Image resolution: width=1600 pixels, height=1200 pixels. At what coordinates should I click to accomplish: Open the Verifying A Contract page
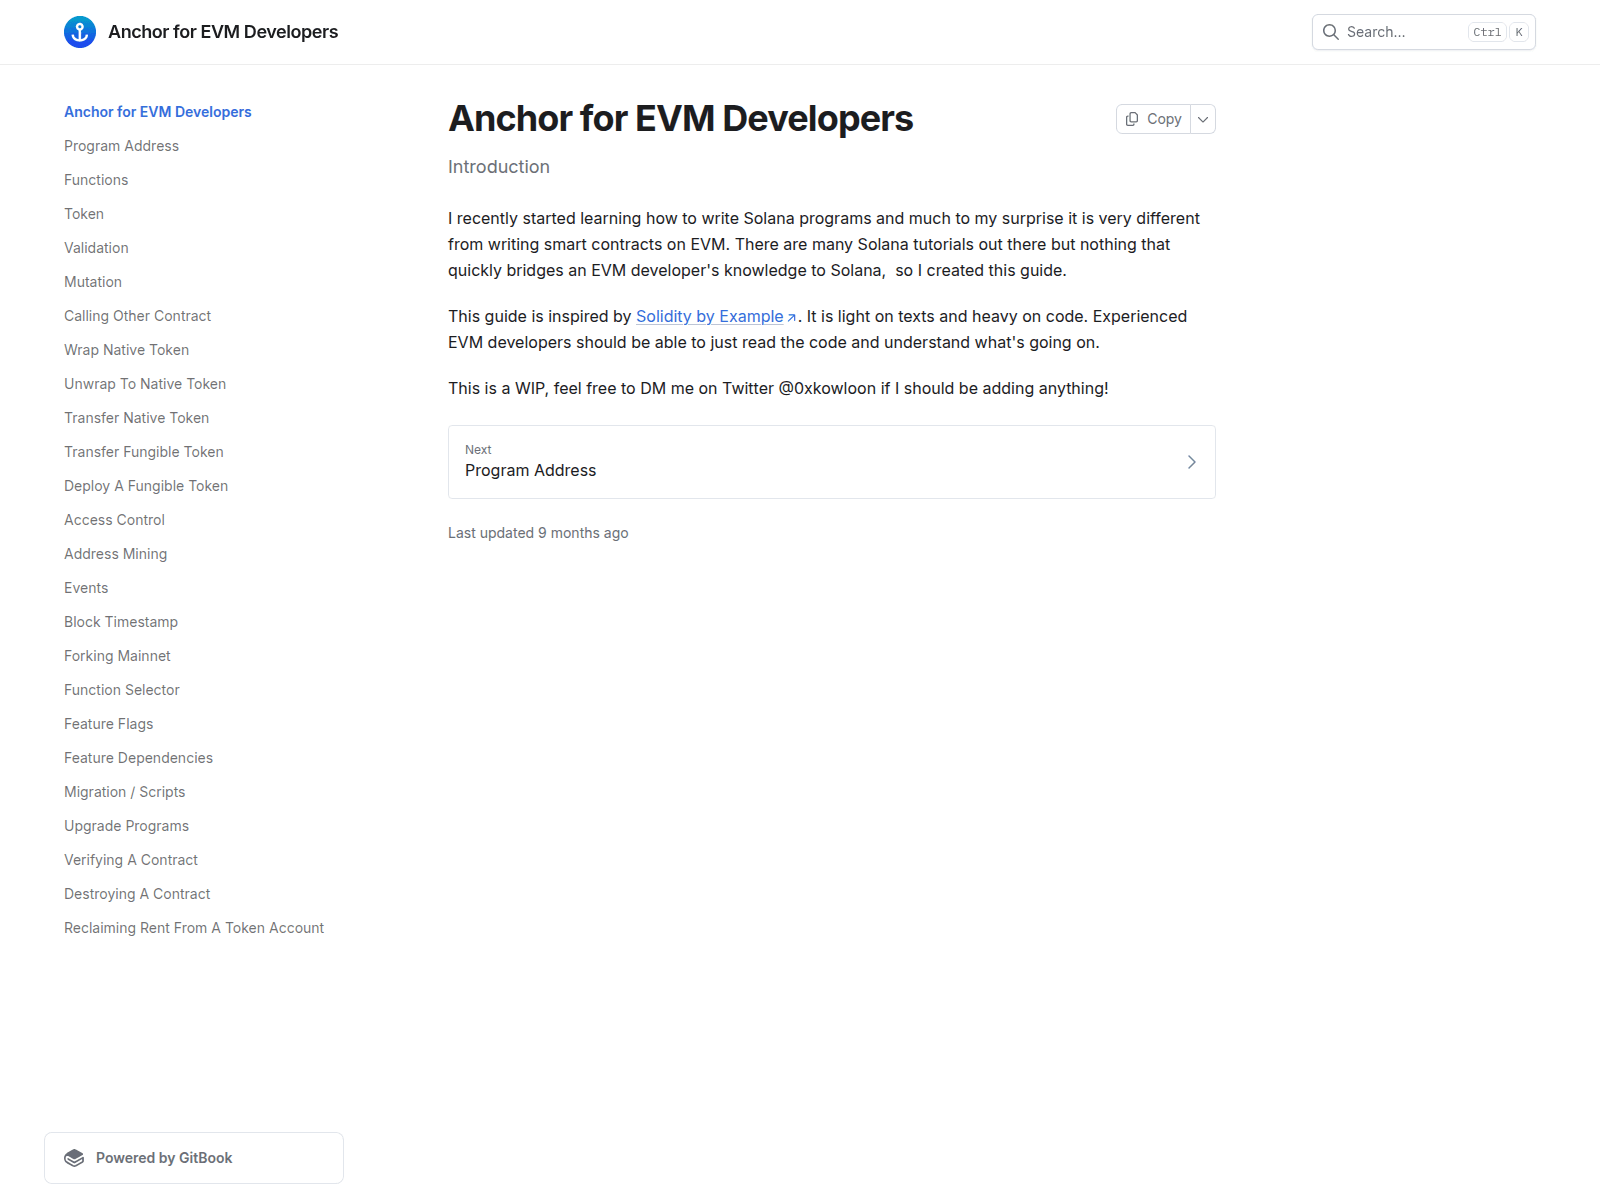pyautogui.click(x=131, y=860)
